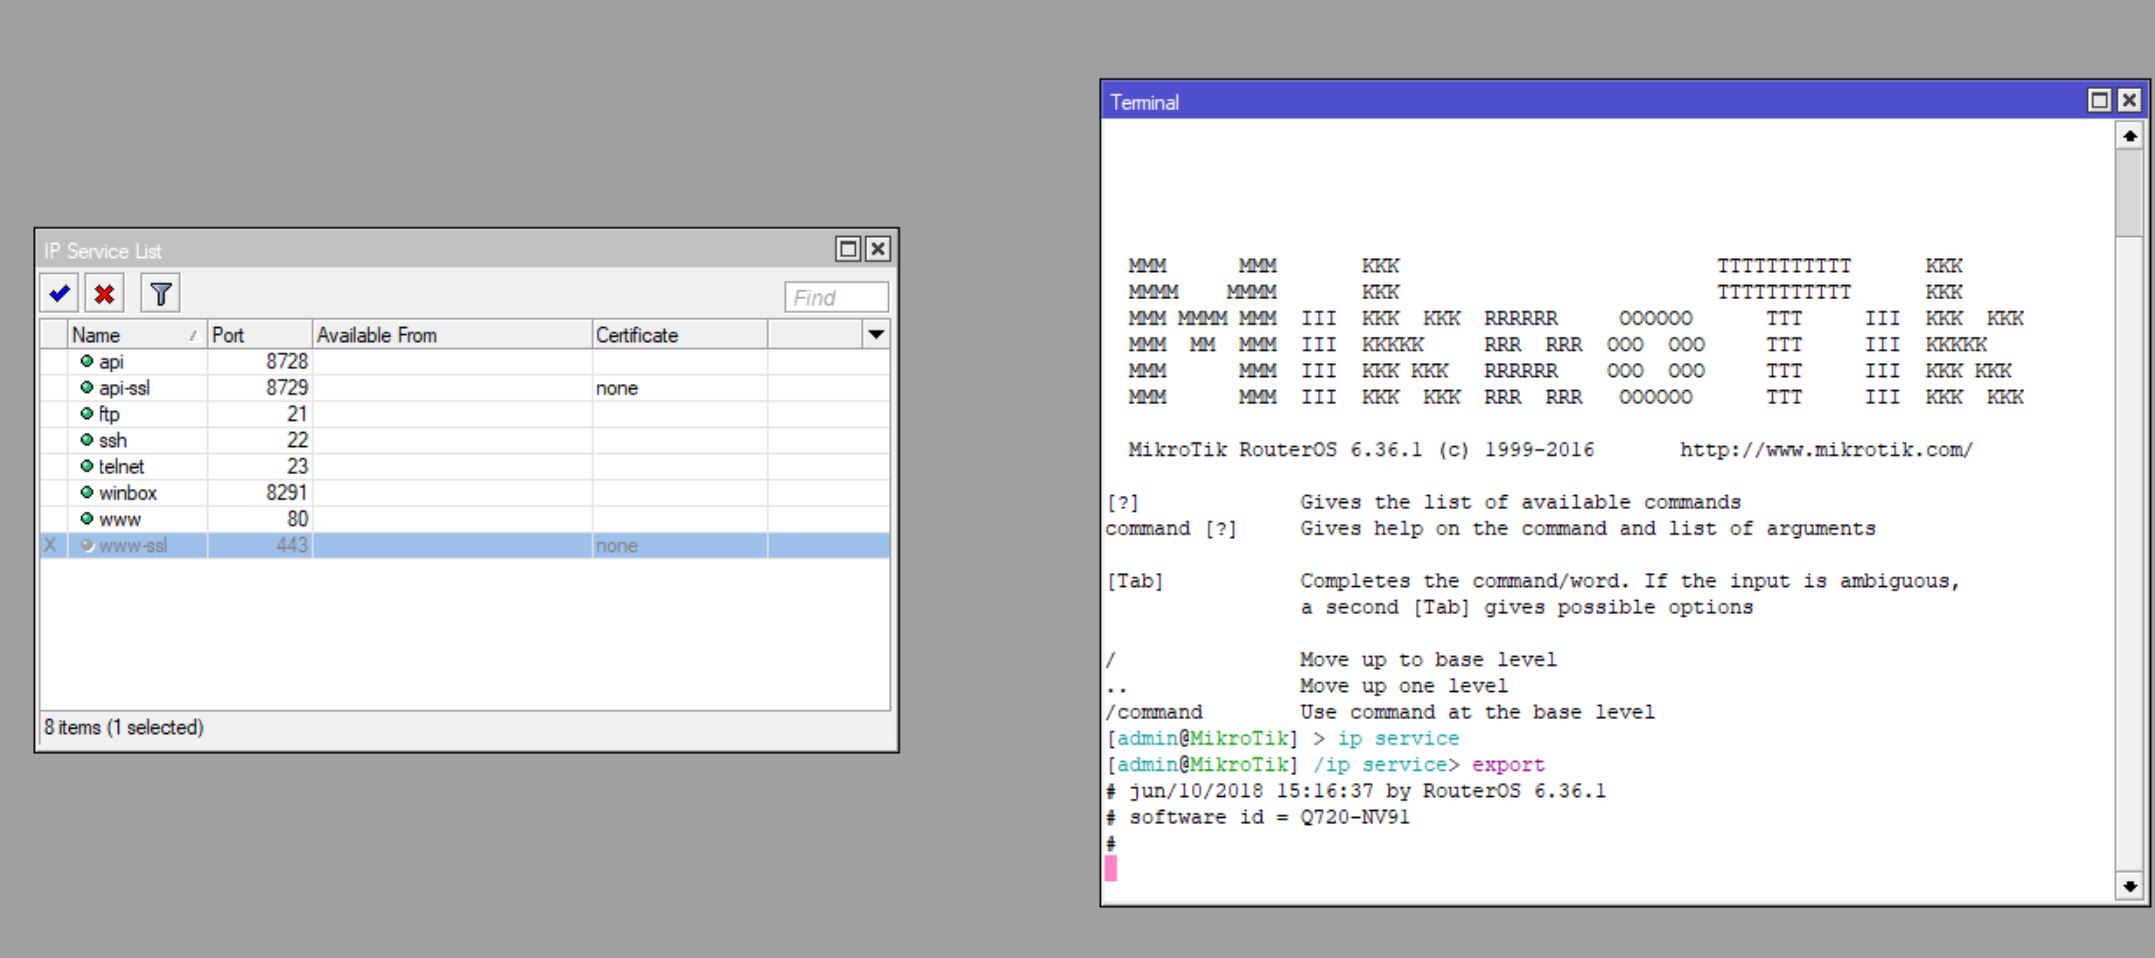Select the disabled www-ssl row name
The height and width of the screenshot is (958, 2155).
[133, 546]
